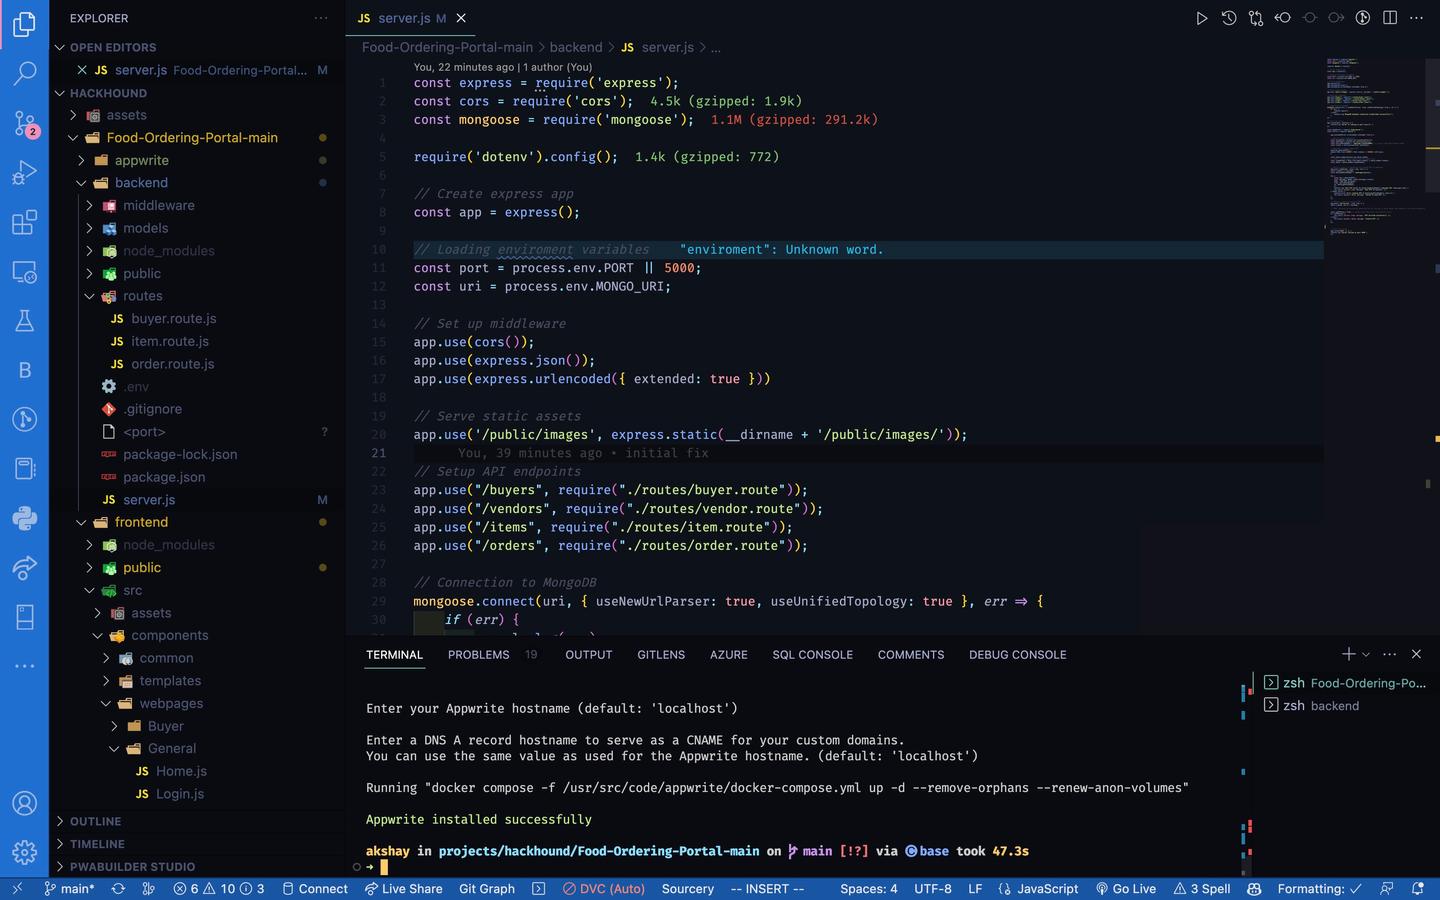Open the Testing flask icon
This screenshot has width=1440, height=900.
click(24, 321)
